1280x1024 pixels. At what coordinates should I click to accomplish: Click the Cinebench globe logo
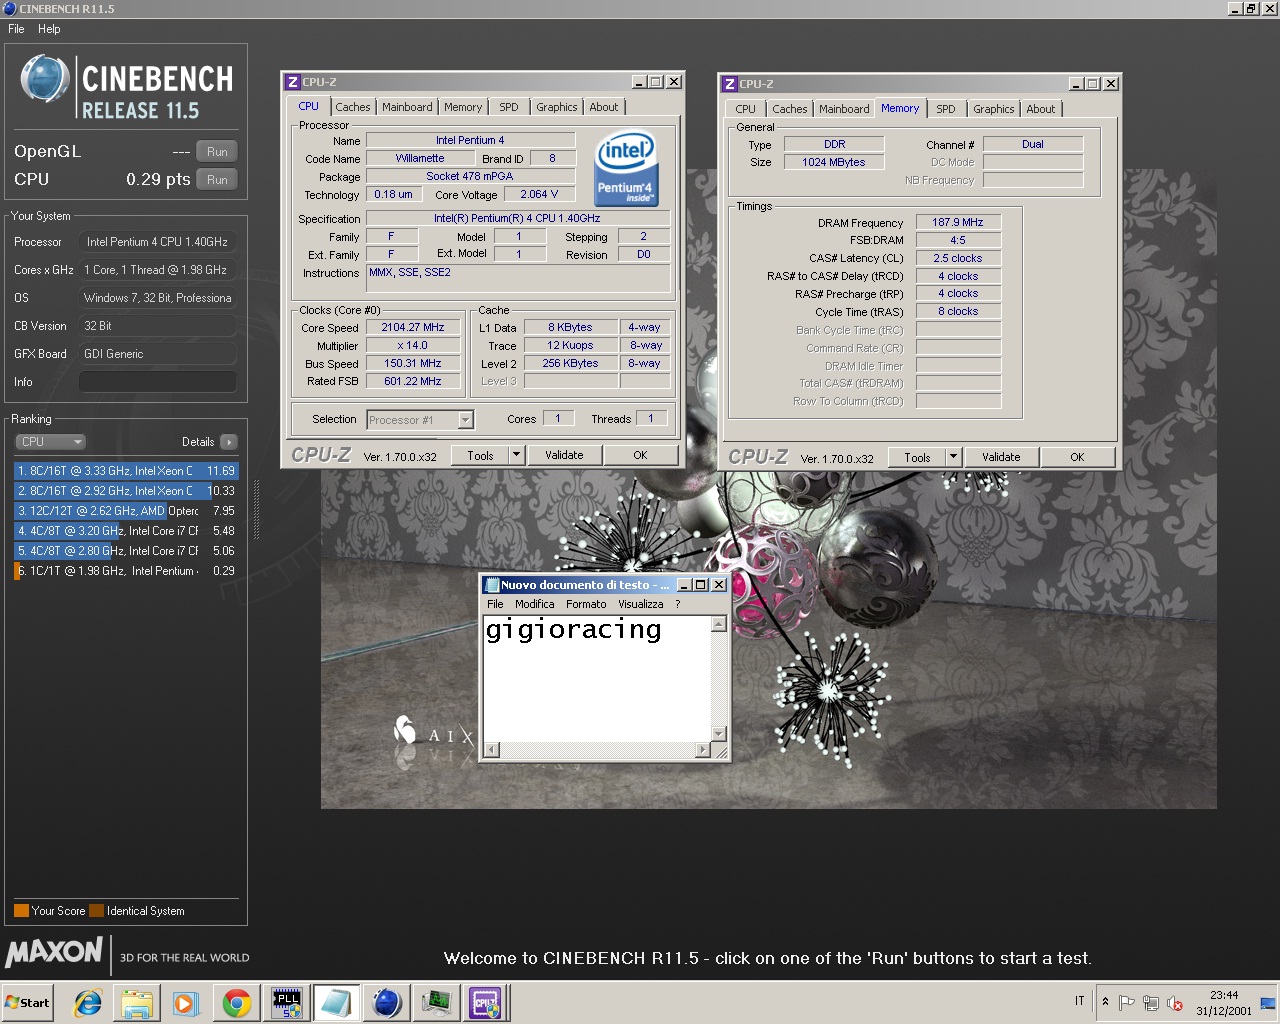tap(45, 79)
